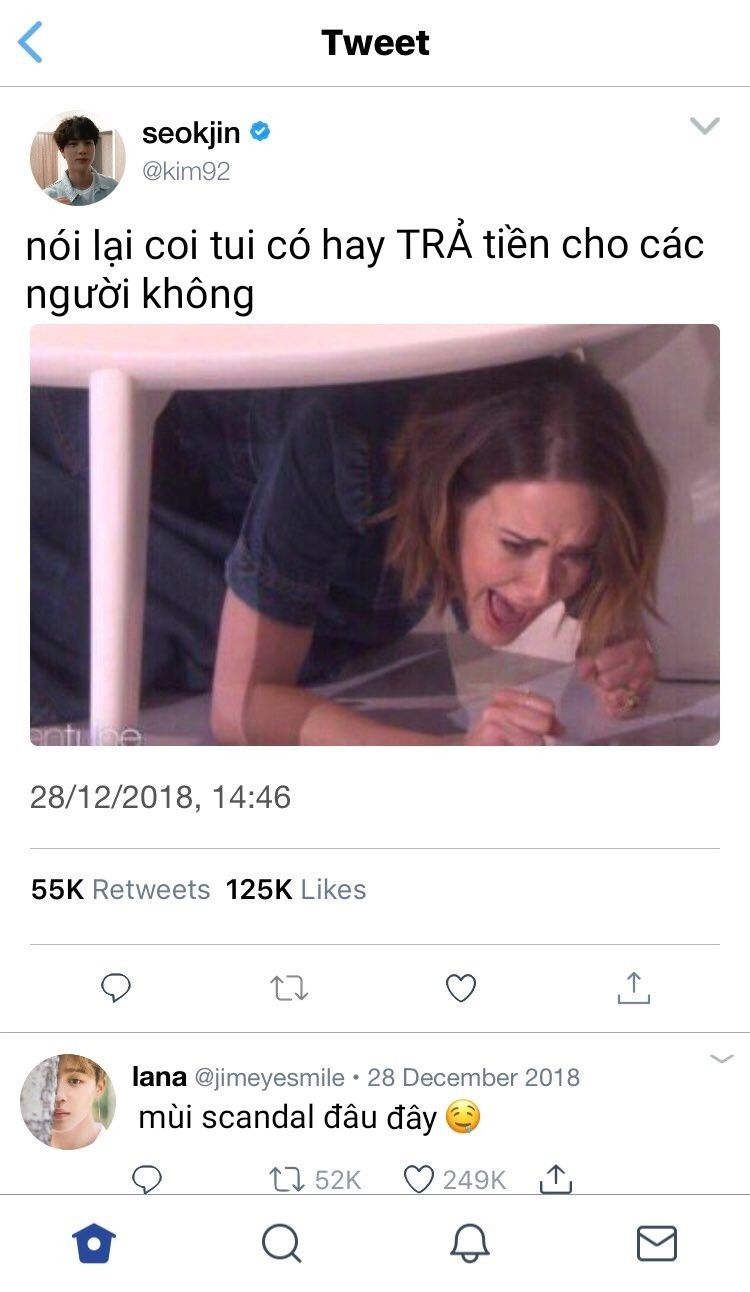Open the Search tab in the bottom bar
This screenshot has height=1292, width=750.
pyautogui.click(x=282, y=1244)
